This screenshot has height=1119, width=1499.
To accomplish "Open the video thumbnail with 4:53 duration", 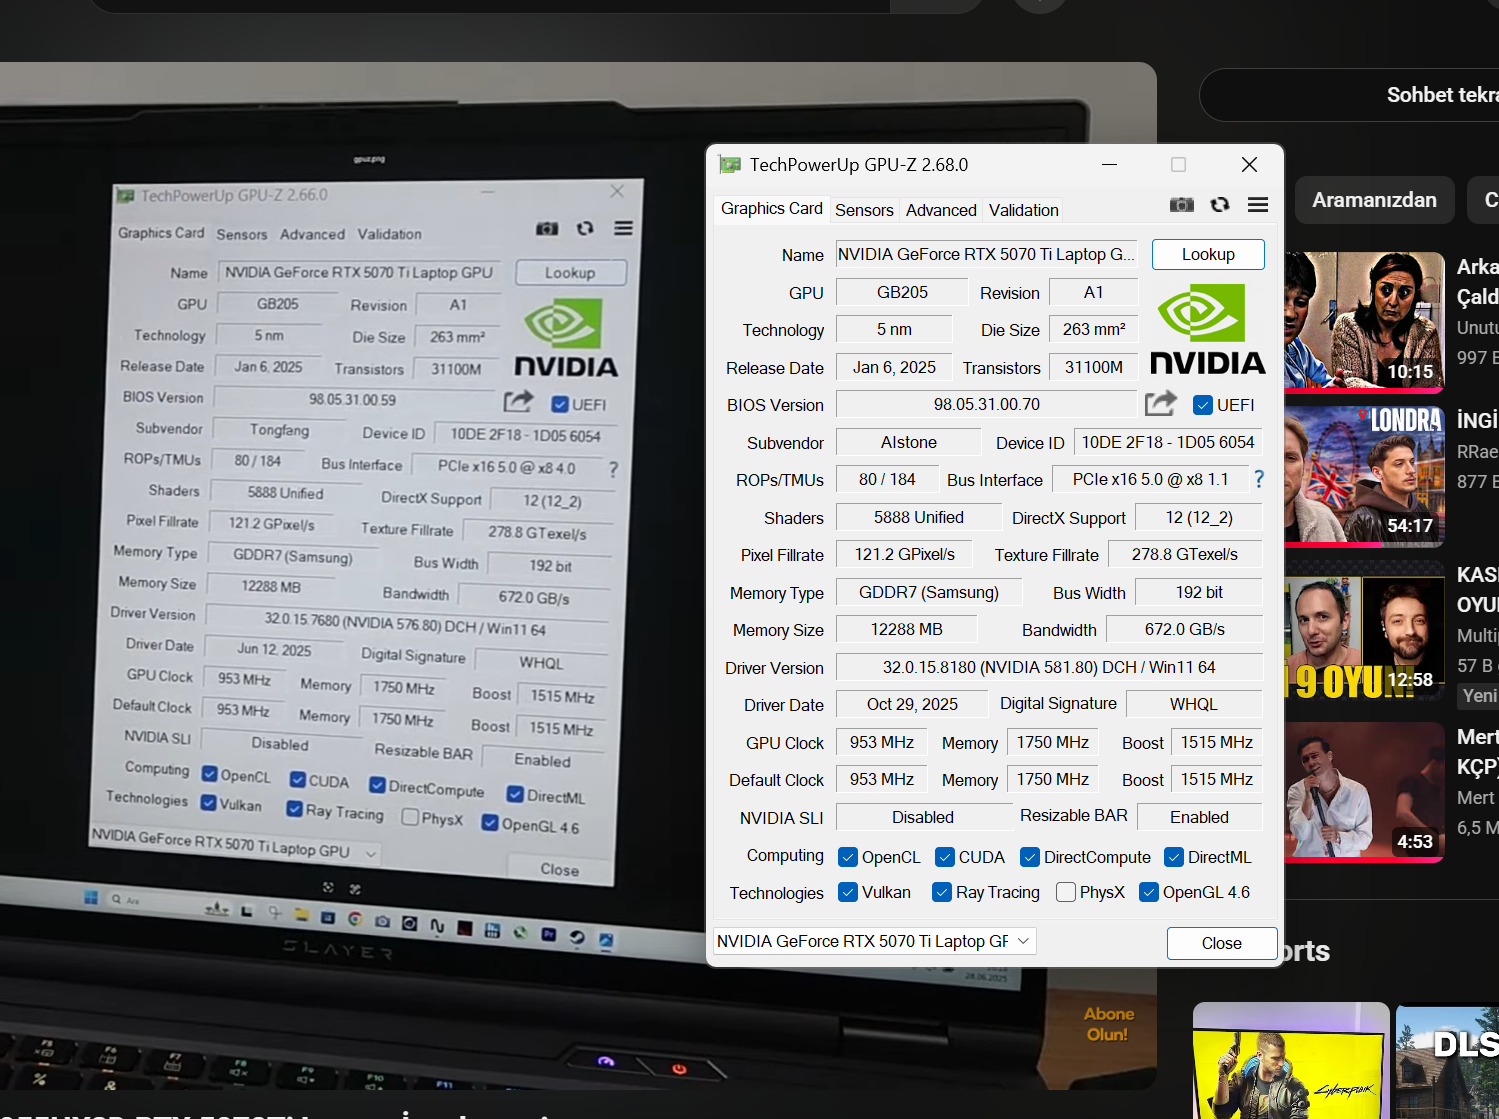I will coord(1364,791).
